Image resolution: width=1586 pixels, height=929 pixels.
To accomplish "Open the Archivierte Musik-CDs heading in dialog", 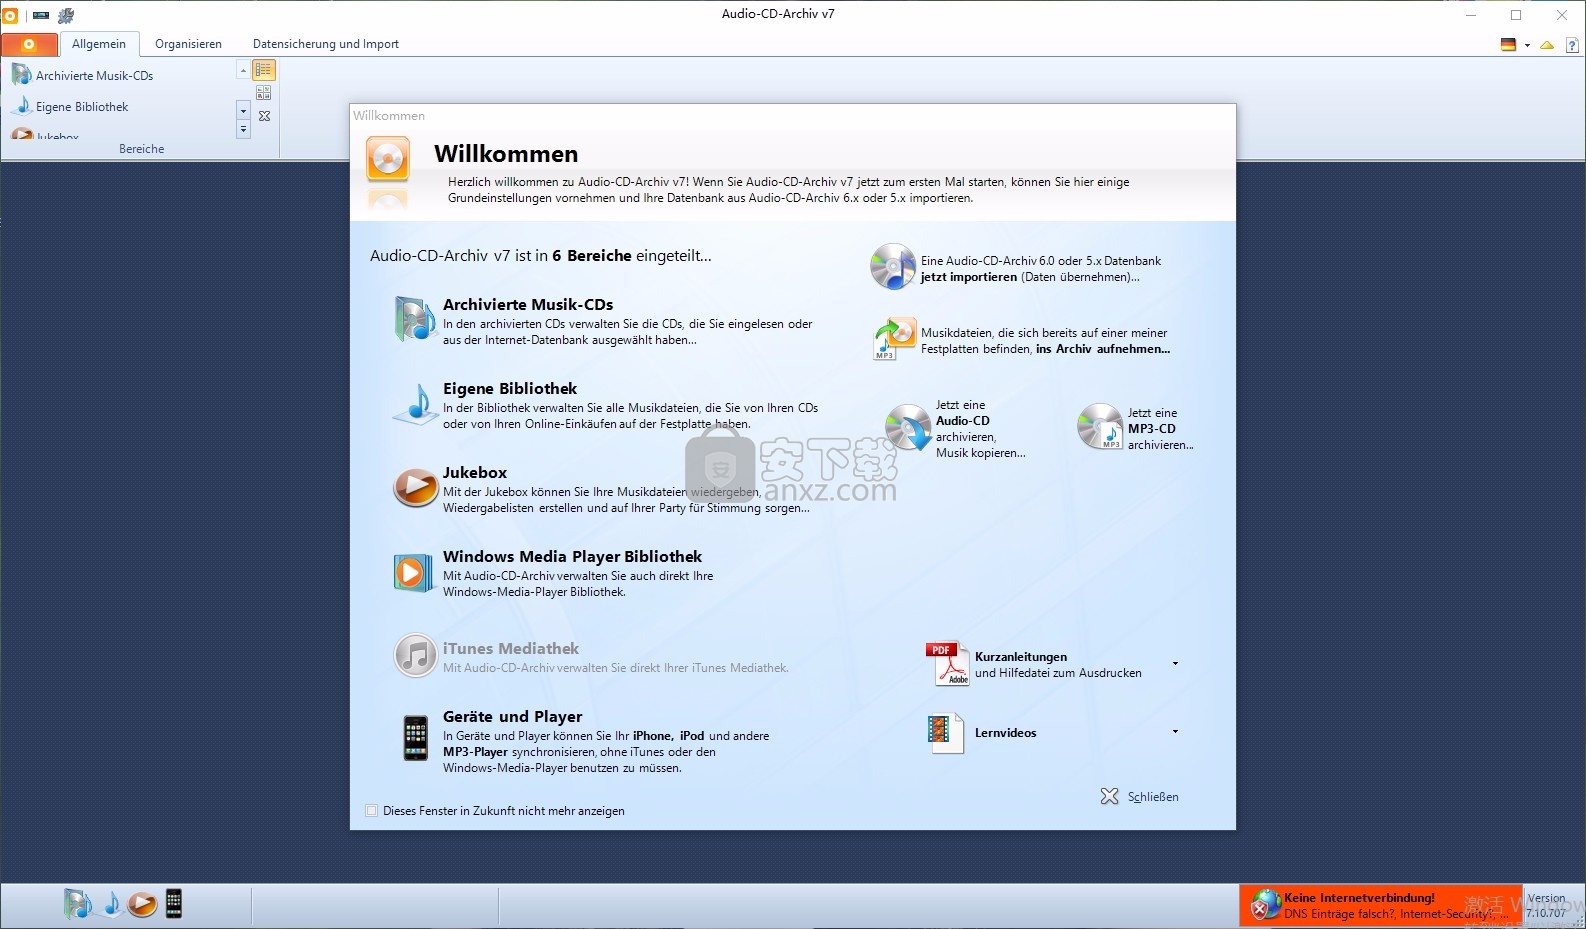I will click(528, 304).
